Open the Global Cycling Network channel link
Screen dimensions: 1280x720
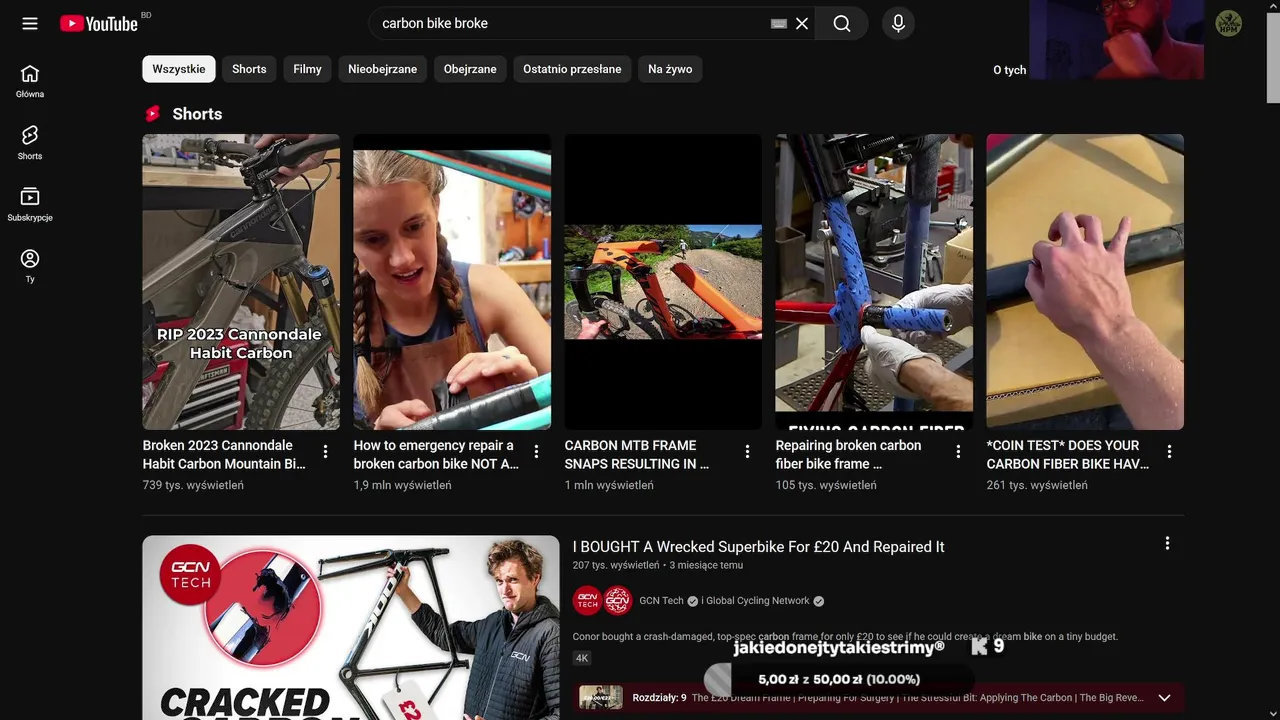tap(757, 601)
